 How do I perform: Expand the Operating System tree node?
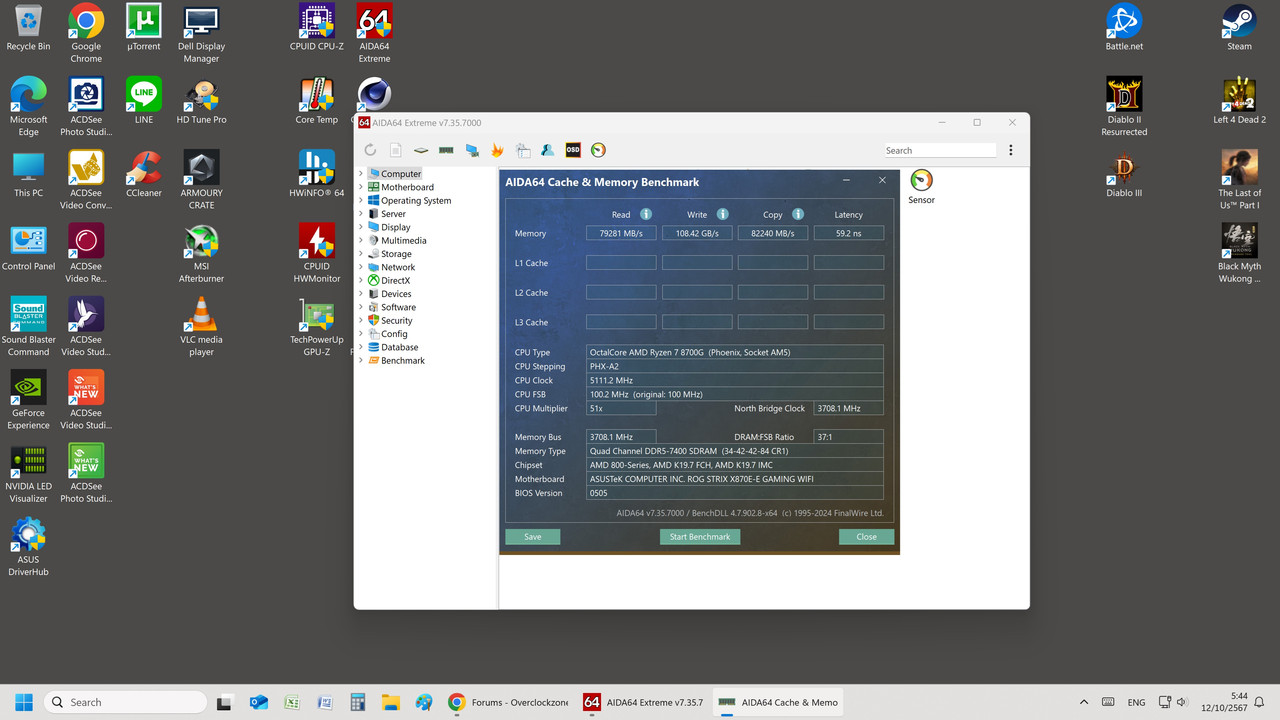click(361, 200)
